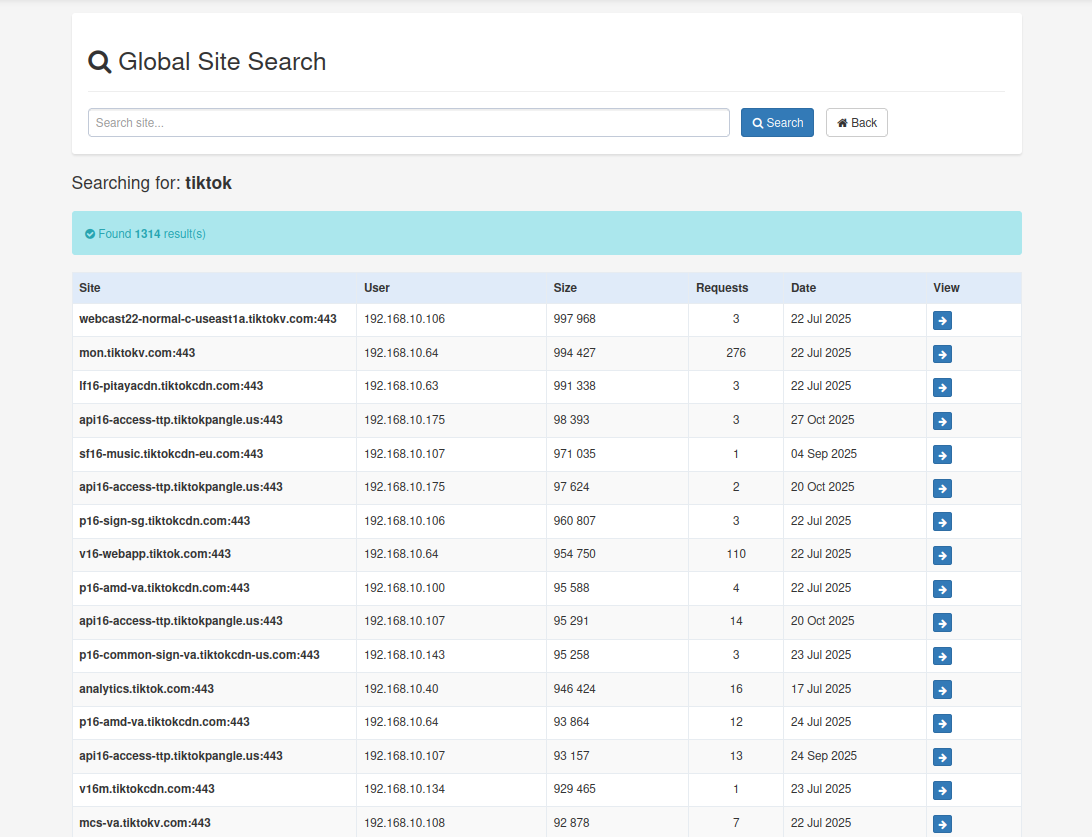Select the analytics.tiktok.com:443 site name

(146, 689)
